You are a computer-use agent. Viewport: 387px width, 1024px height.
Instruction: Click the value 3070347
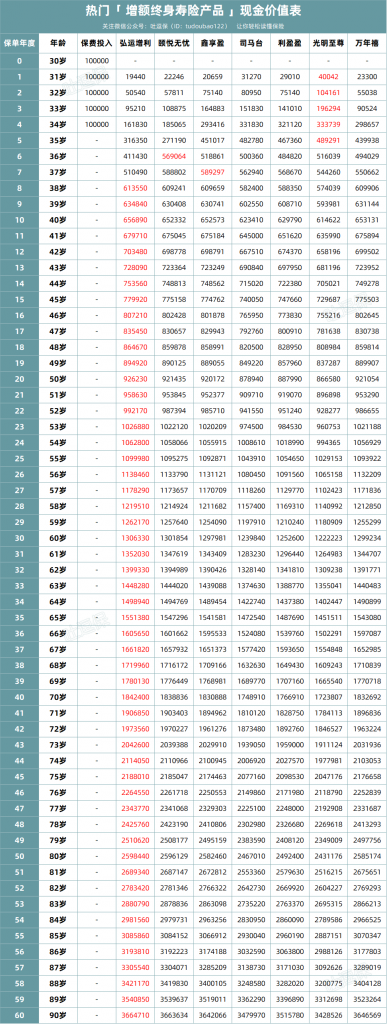(366, 936)
